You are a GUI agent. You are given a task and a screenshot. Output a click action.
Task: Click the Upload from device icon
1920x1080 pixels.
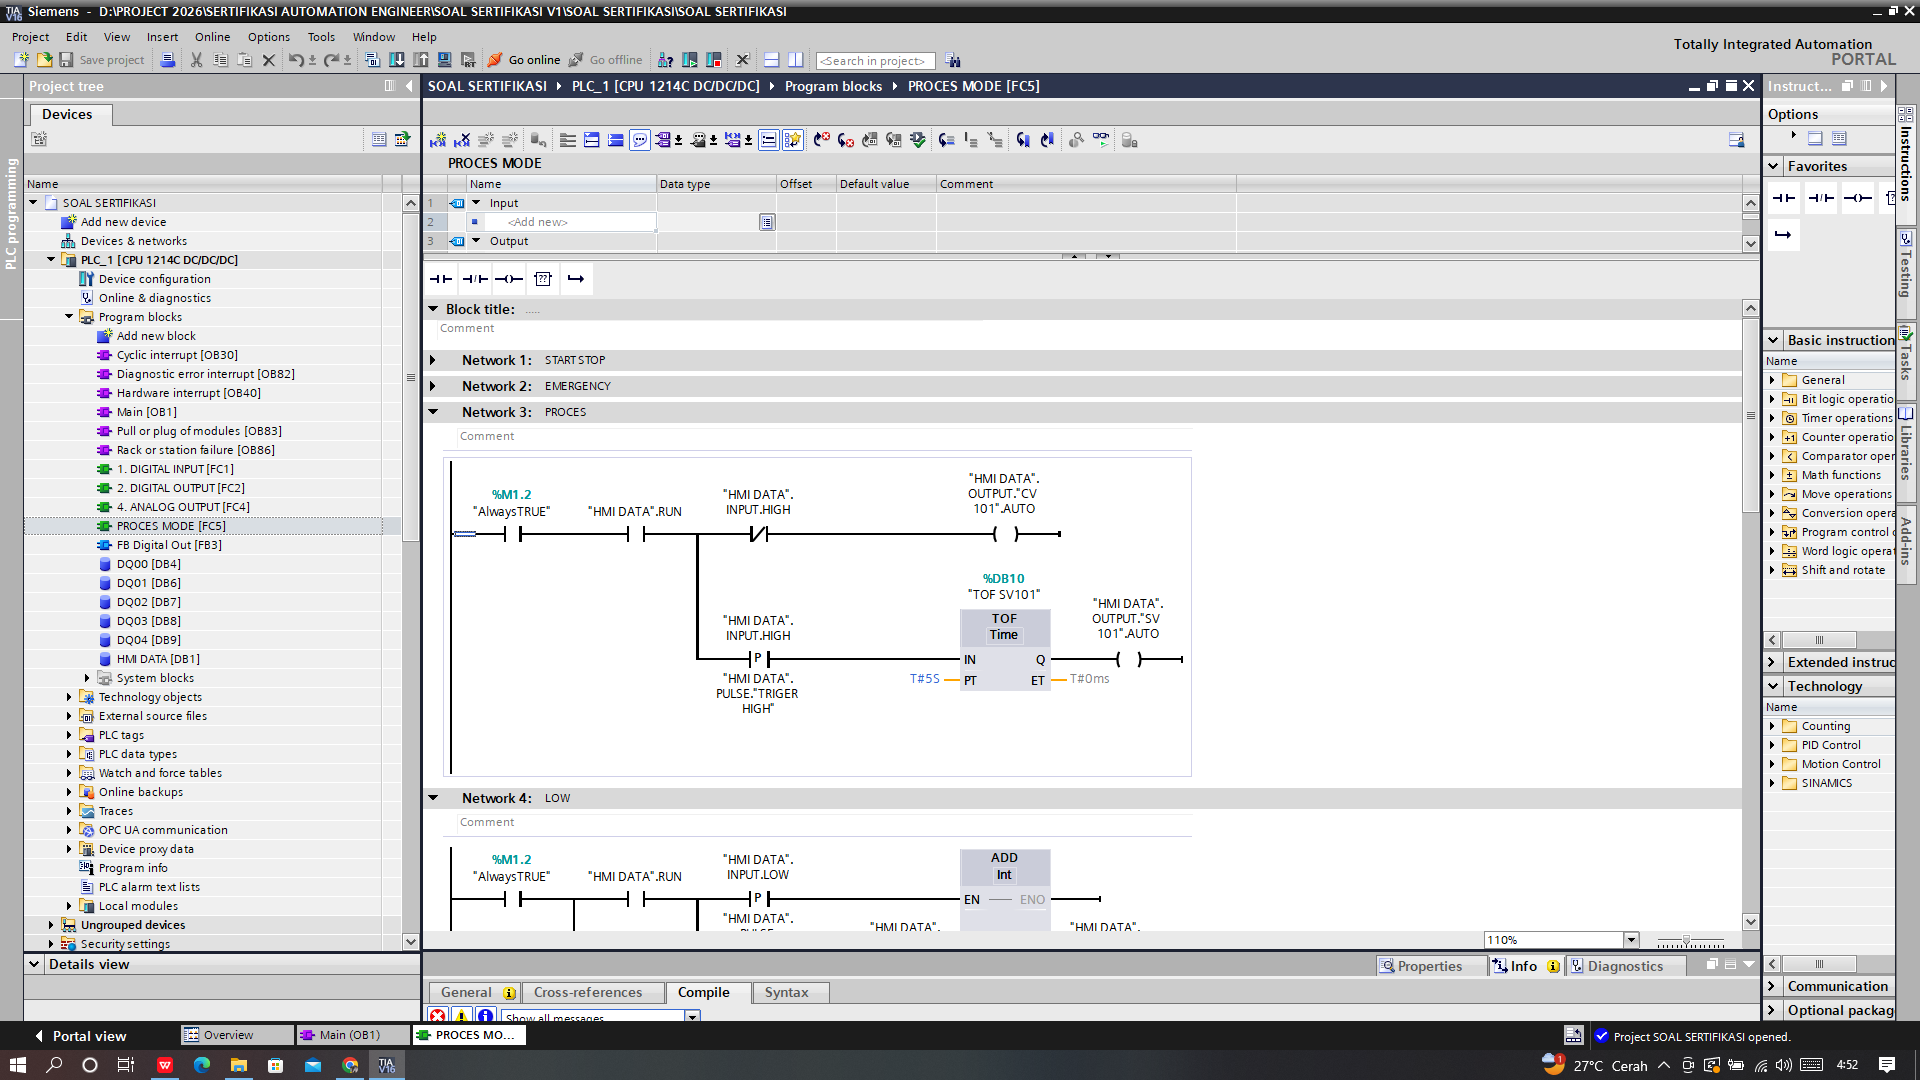pos(421,60)
